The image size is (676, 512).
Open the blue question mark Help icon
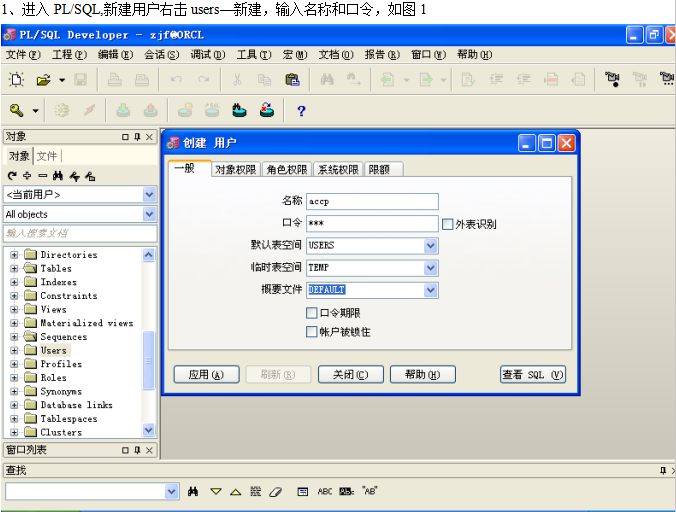301,111
